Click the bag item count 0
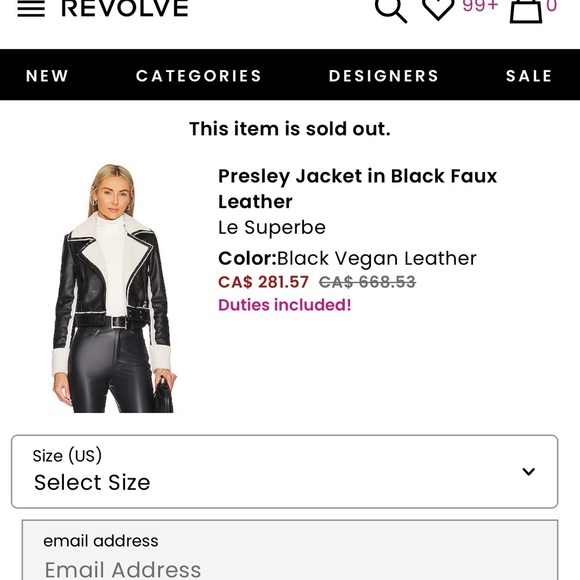 (x=551, y=6)
